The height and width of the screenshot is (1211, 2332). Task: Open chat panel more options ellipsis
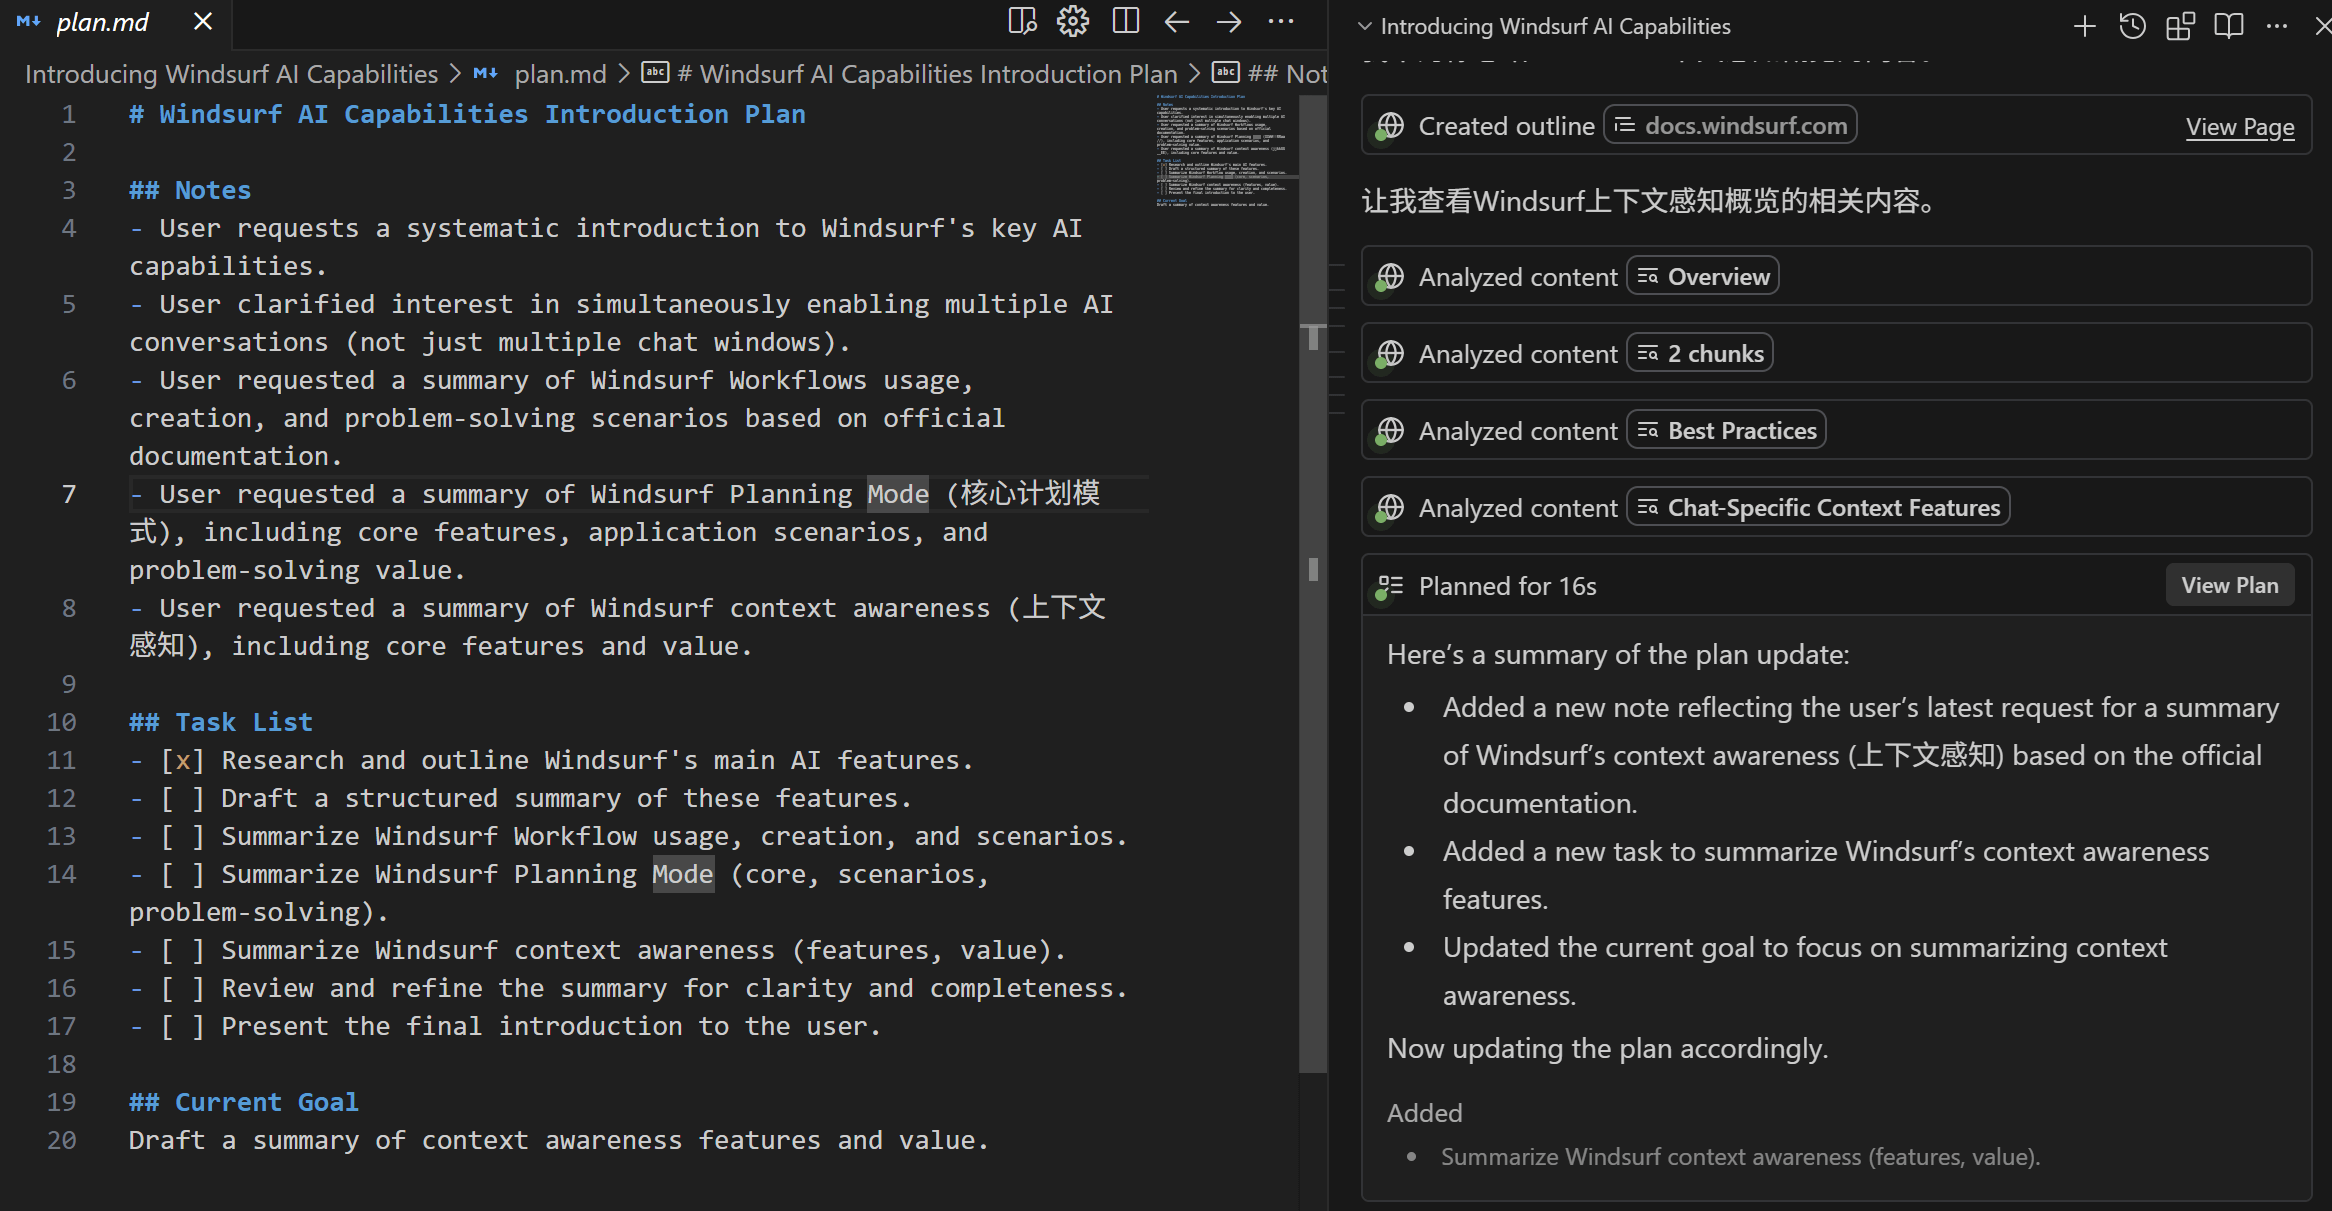[x=2277, y=26]
